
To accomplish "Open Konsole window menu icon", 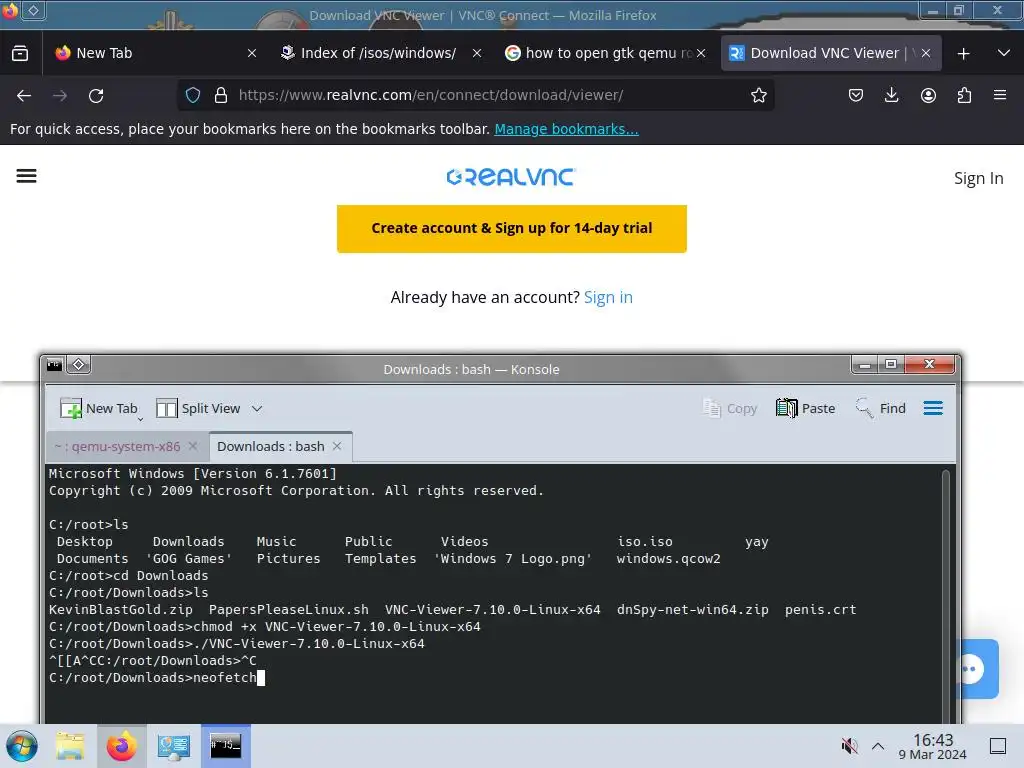I will [x=55, y=364].
